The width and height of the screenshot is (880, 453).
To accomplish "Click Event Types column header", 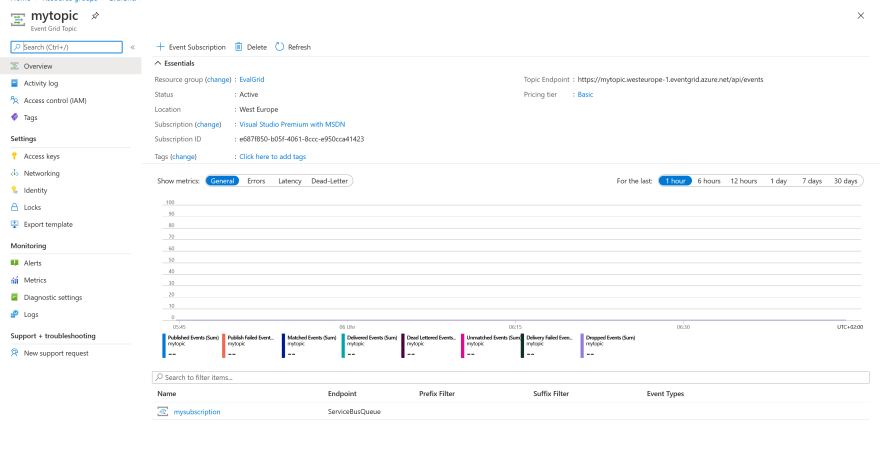I will click(x=665, y=393).
